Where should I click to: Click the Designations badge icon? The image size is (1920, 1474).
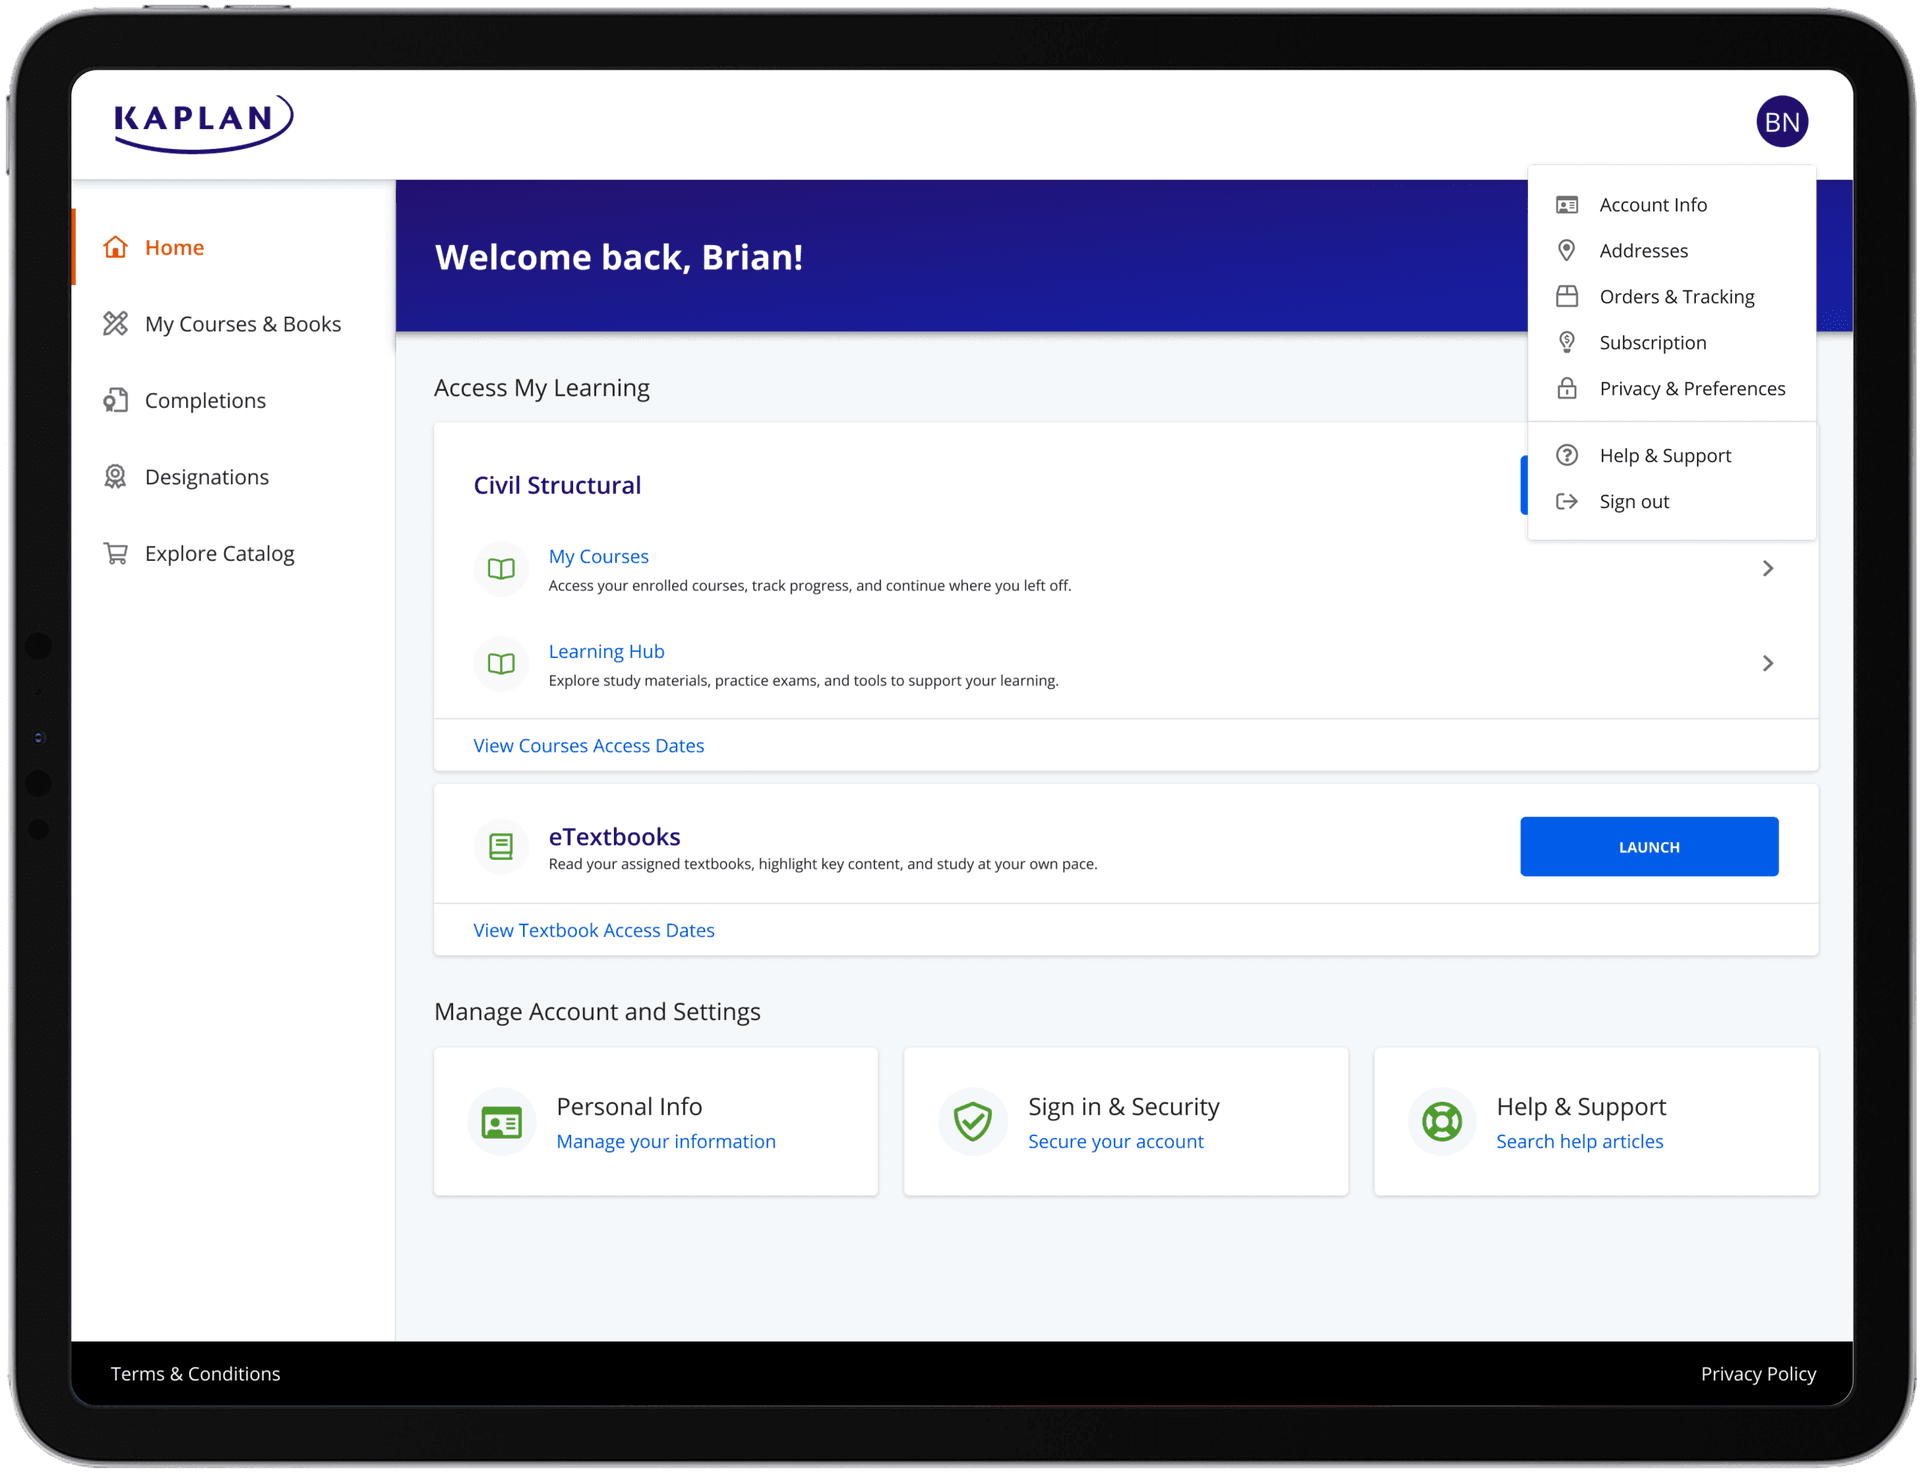click(116, 476)
